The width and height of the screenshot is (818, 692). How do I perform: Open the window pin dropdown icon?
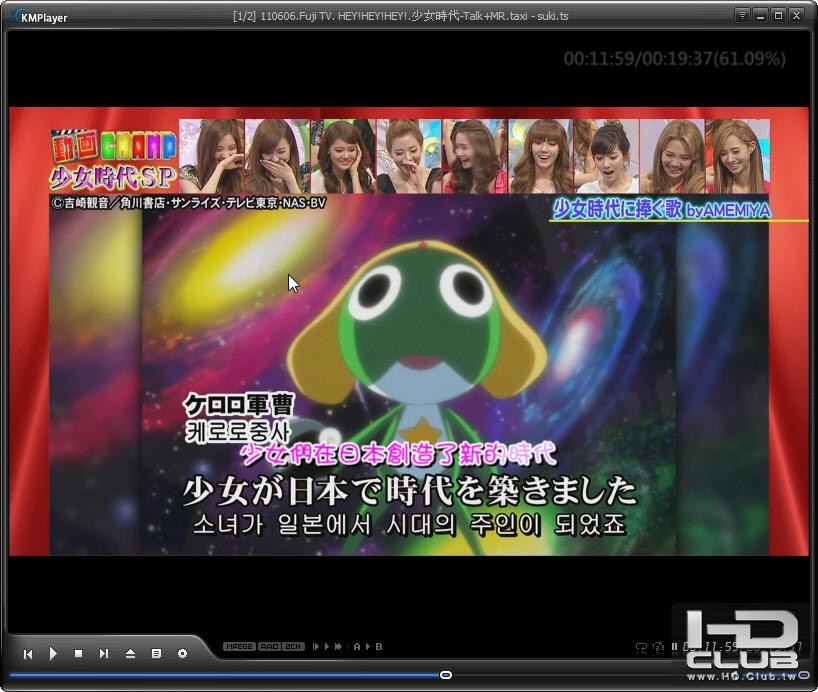tap(742, 16)
